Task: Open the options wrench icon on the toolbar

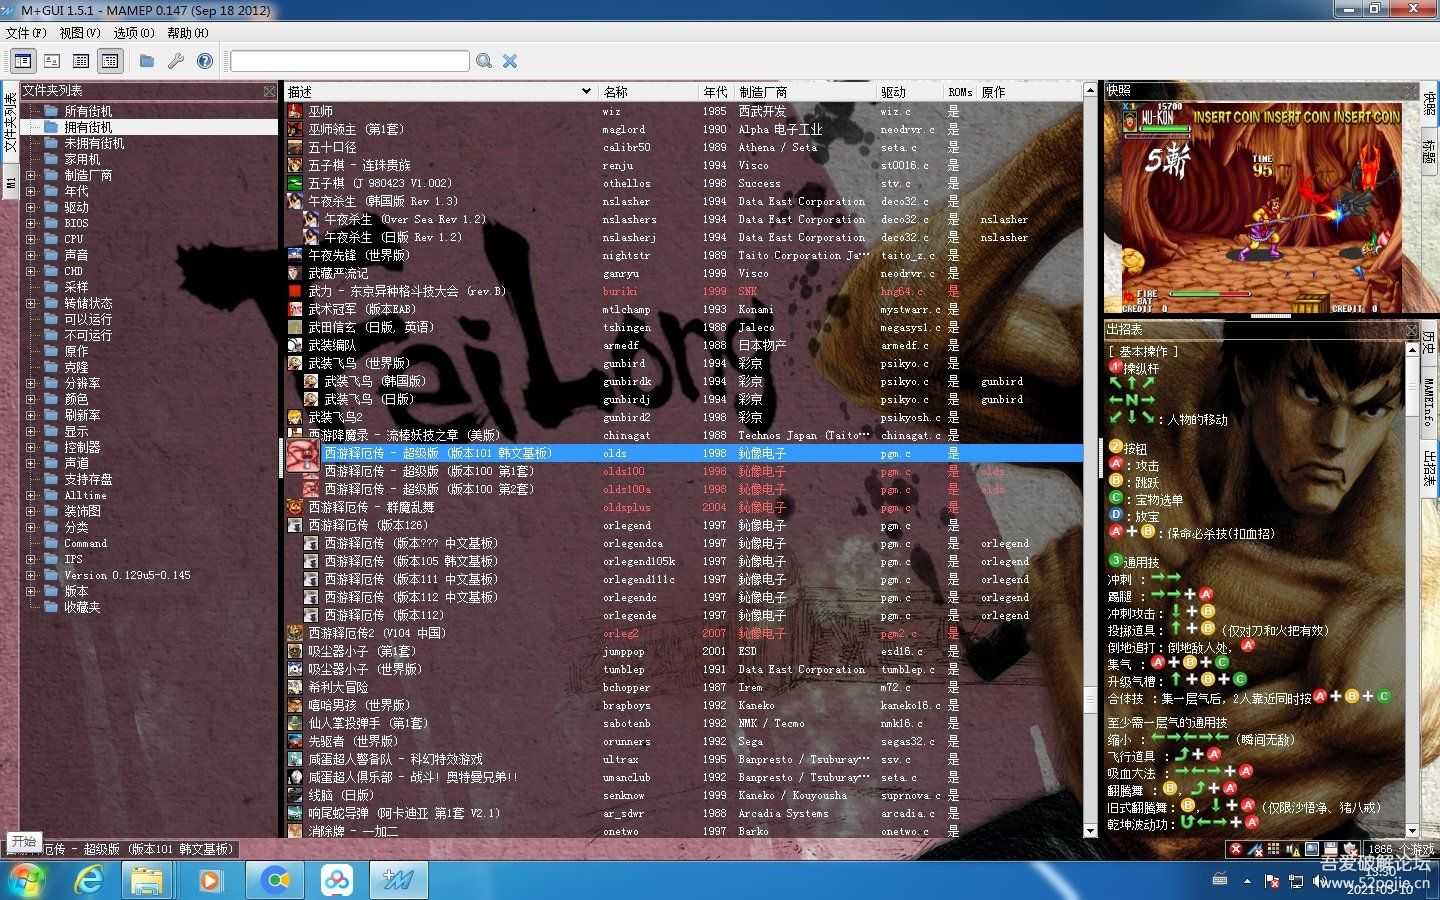Action: pos(175,60)
